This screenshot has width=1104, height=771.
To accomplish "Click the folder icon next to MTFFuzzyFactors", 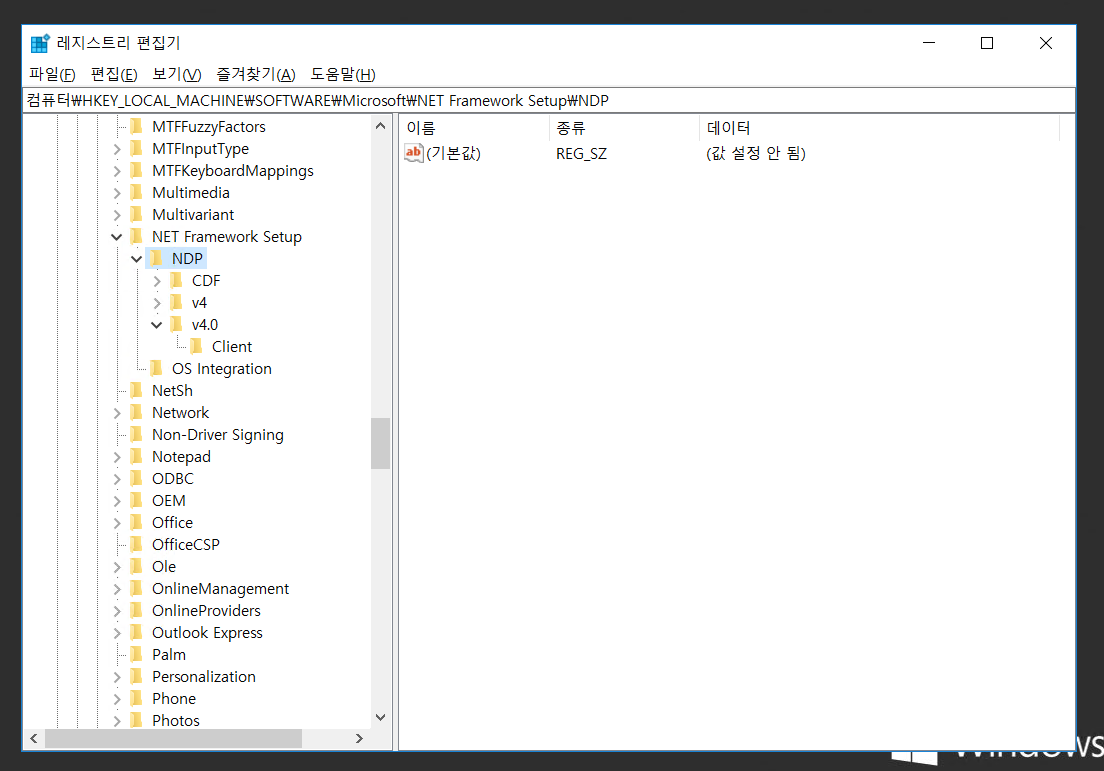I will pos(137,127).
